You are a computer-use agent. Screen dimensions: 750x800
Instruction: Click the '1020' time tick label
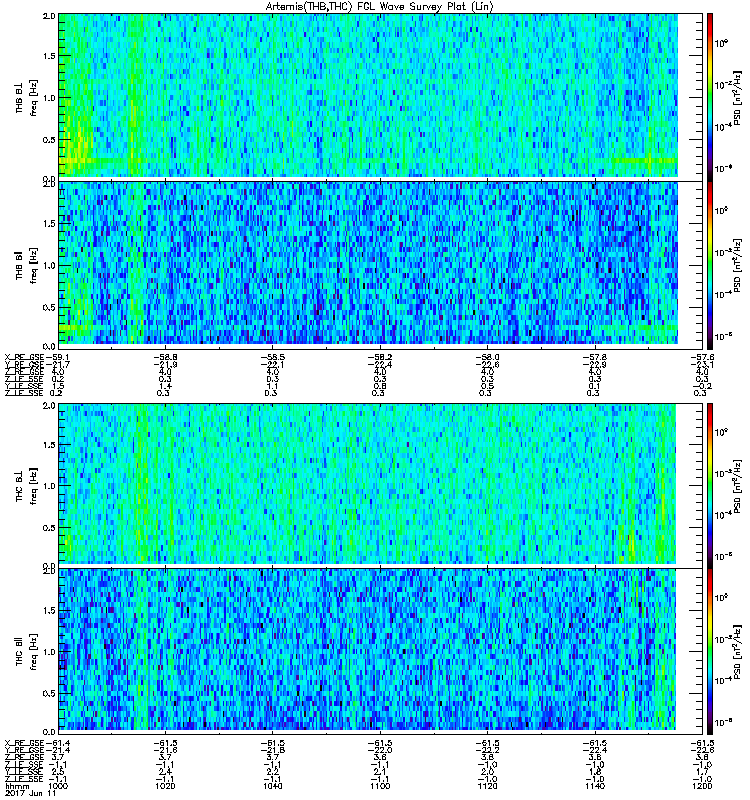(165, 786)
